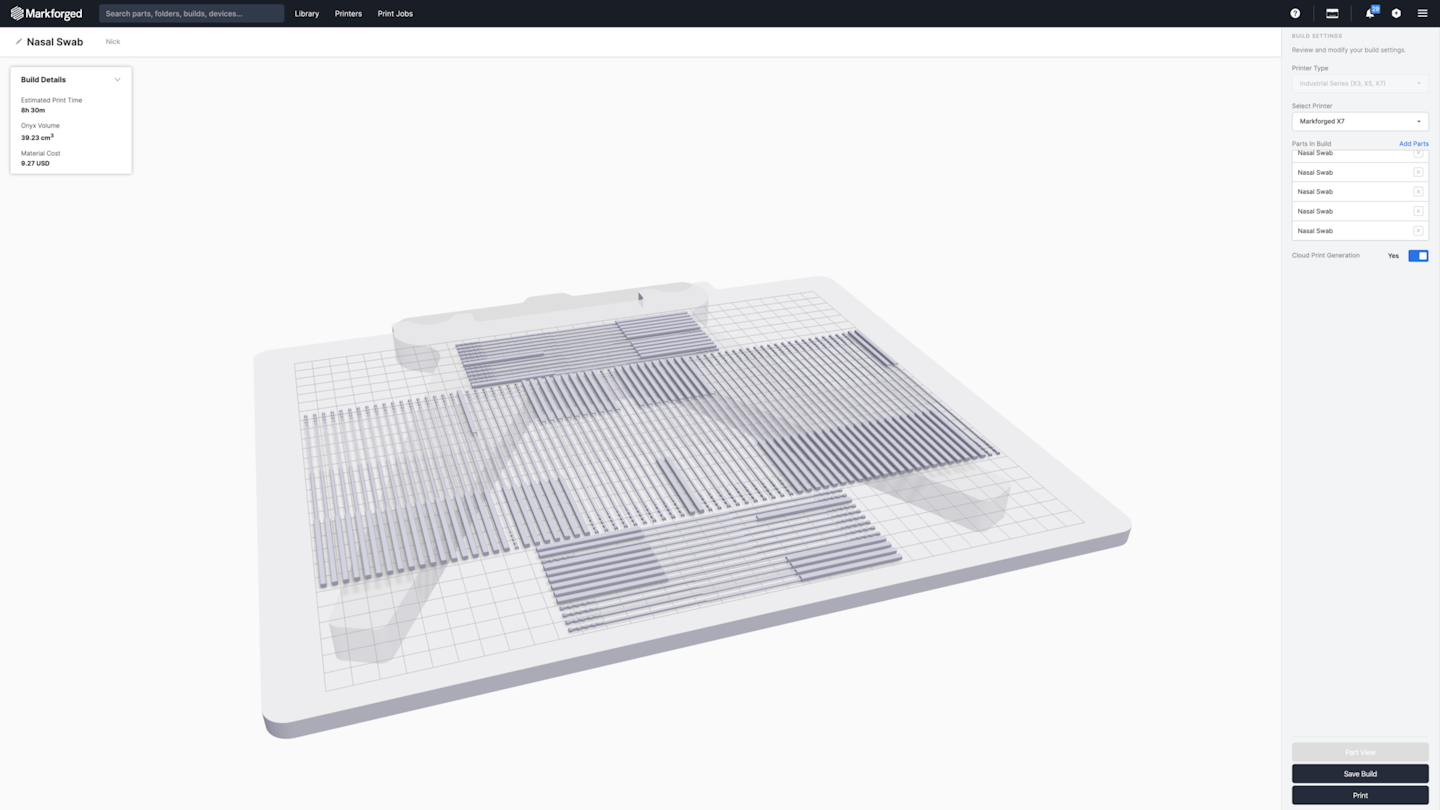Screen dimensions: 1440x810
Task: Click the Markforged logo
Action: [46, 13]
